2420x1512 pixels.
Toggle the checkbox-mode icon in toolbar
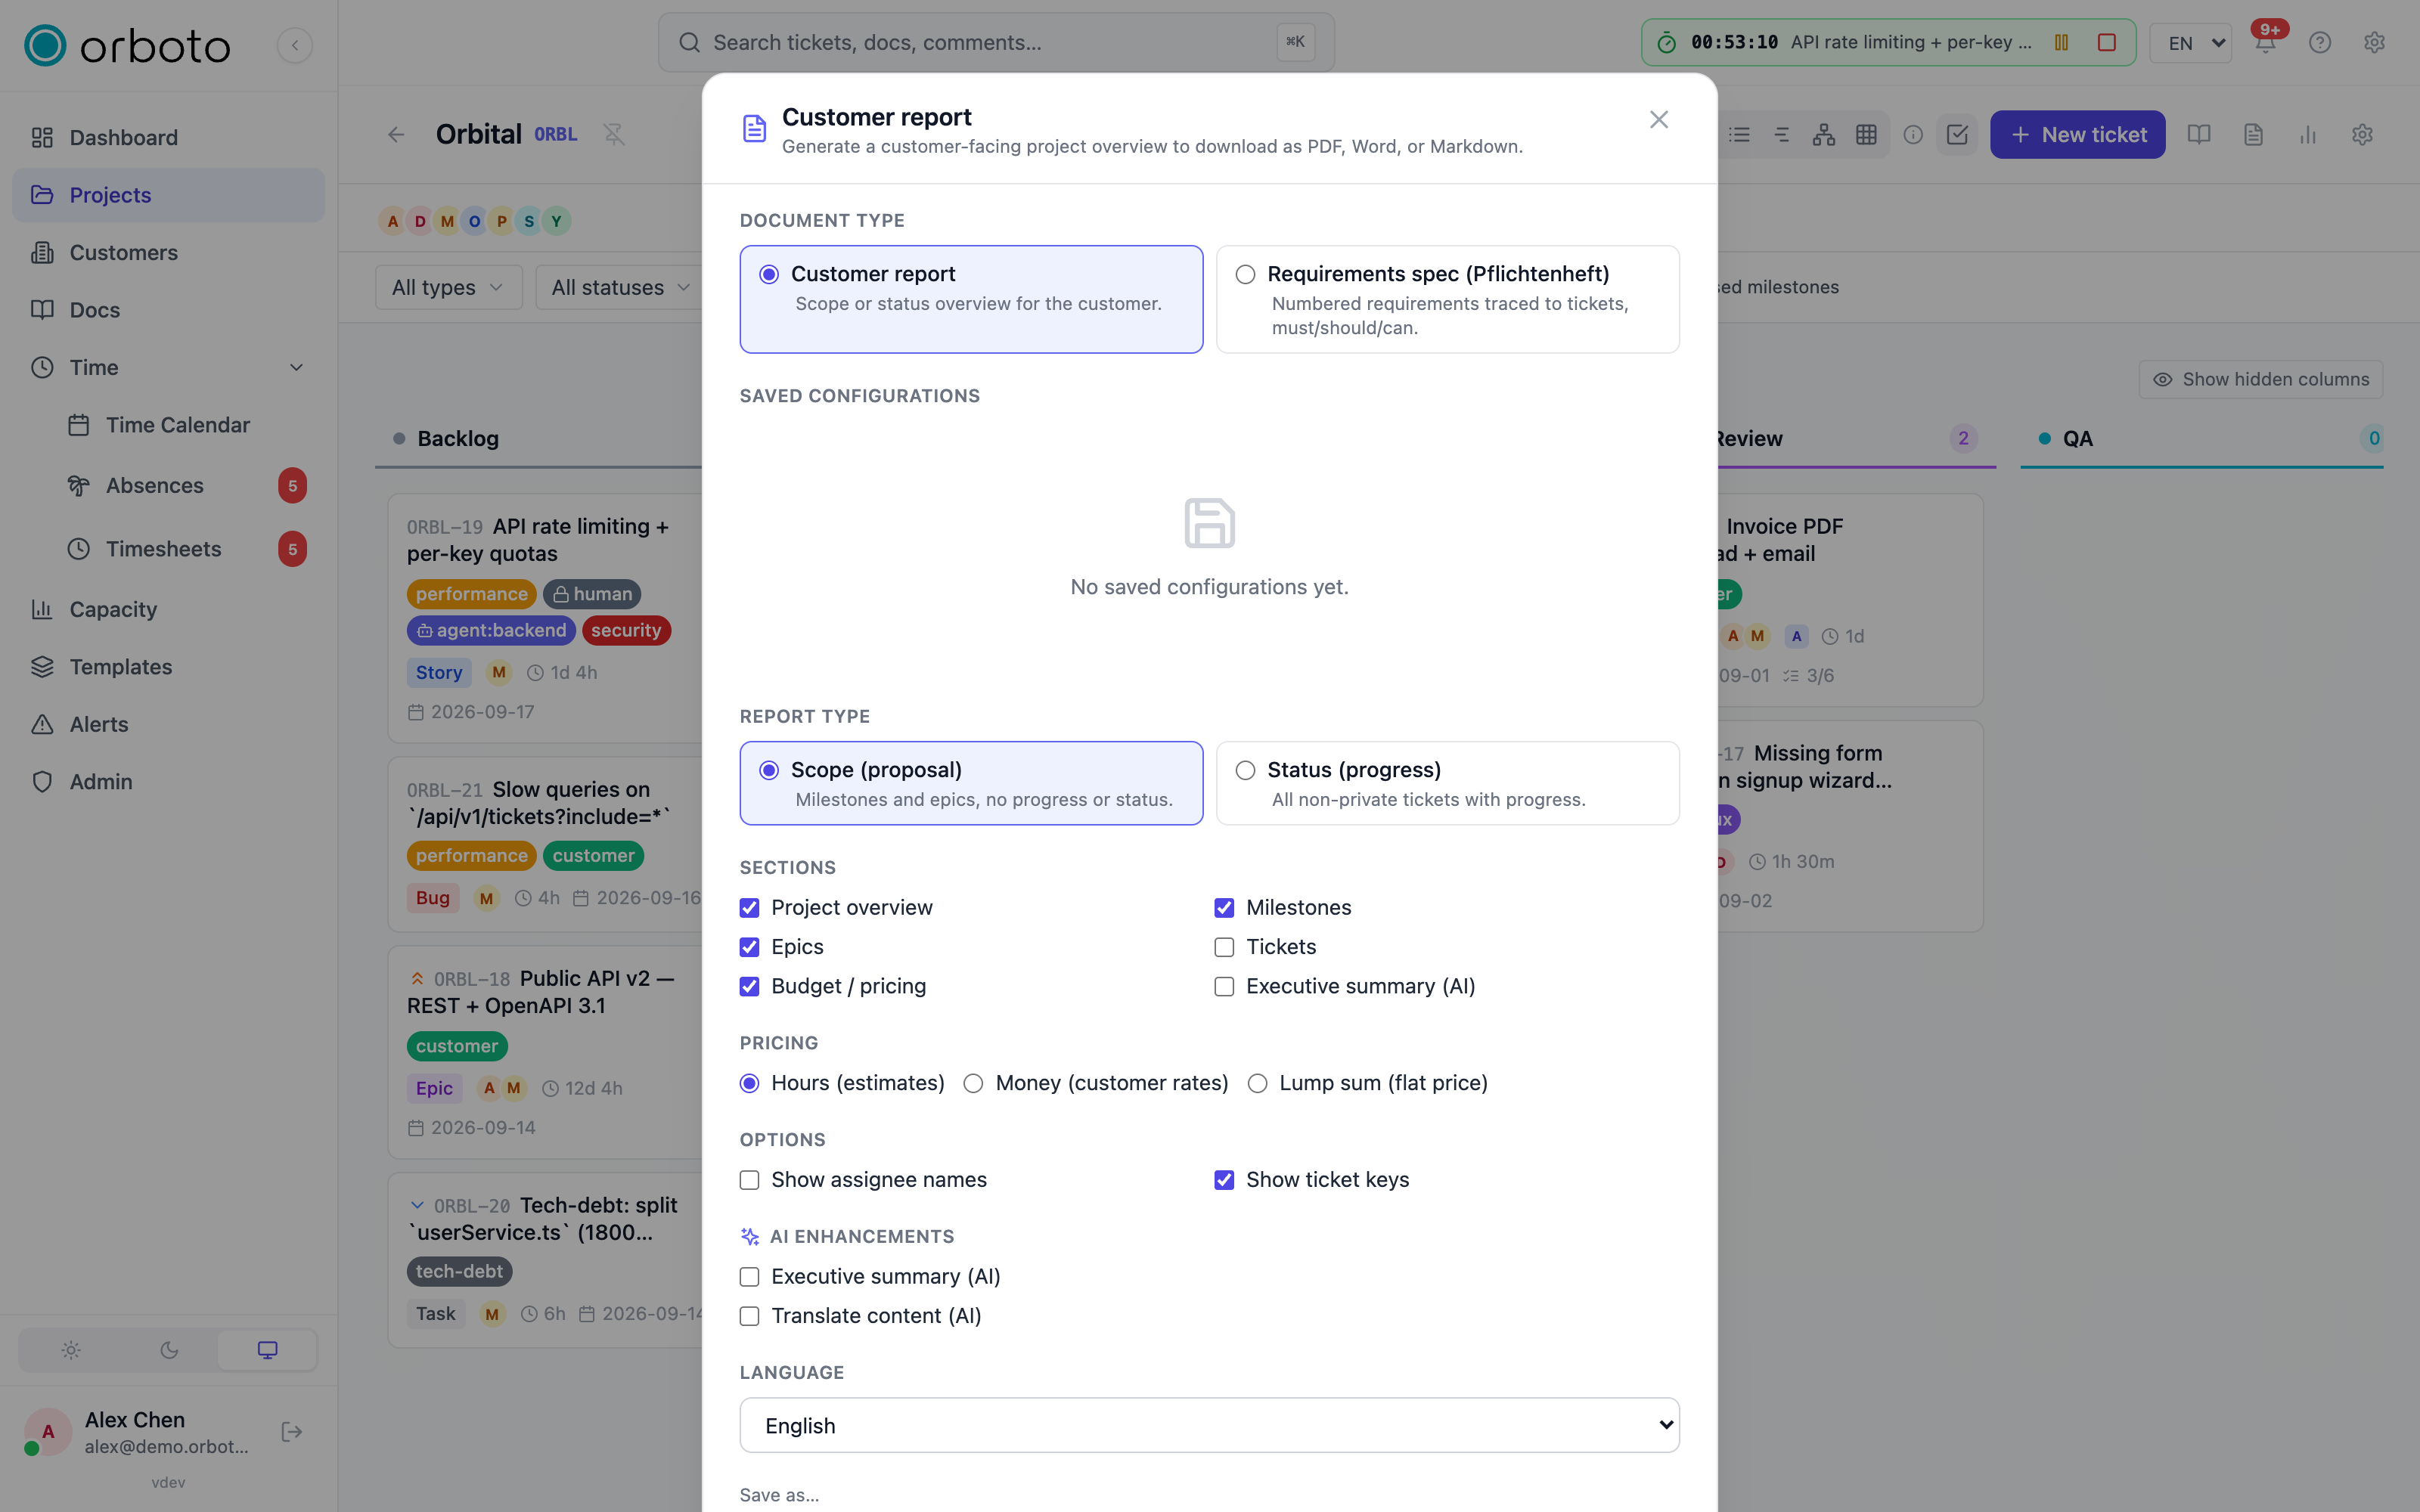[x=1957, y=134]
